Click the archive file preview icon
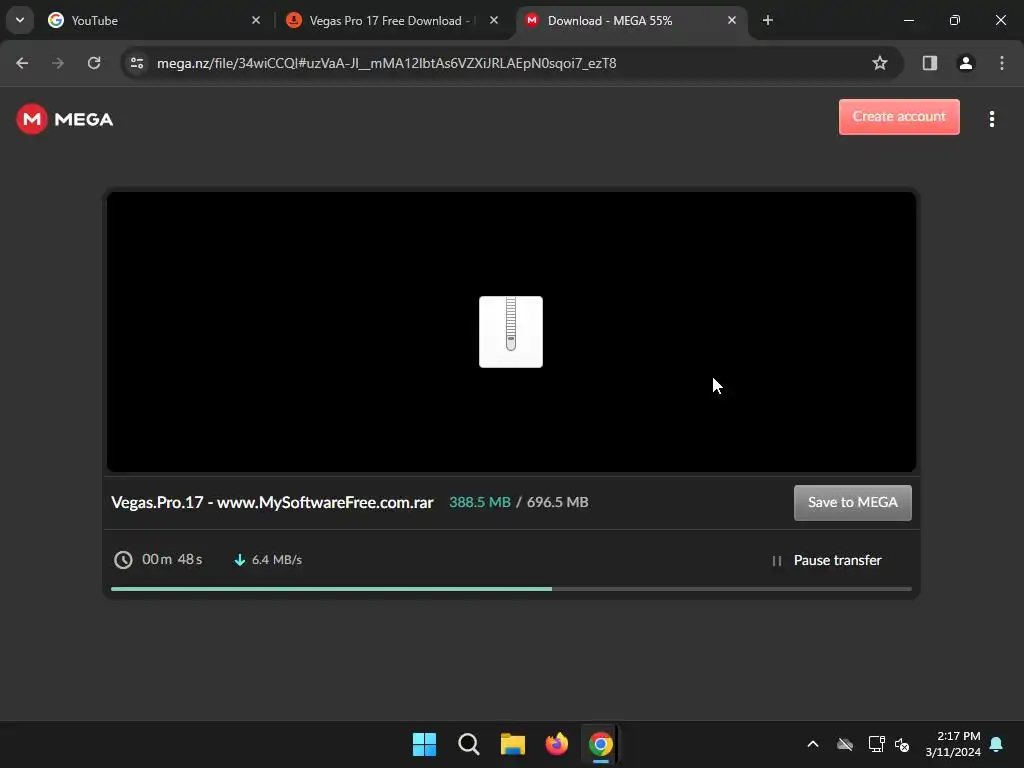Viewport: 1024px width, 768px height. [x=511, y=332]
